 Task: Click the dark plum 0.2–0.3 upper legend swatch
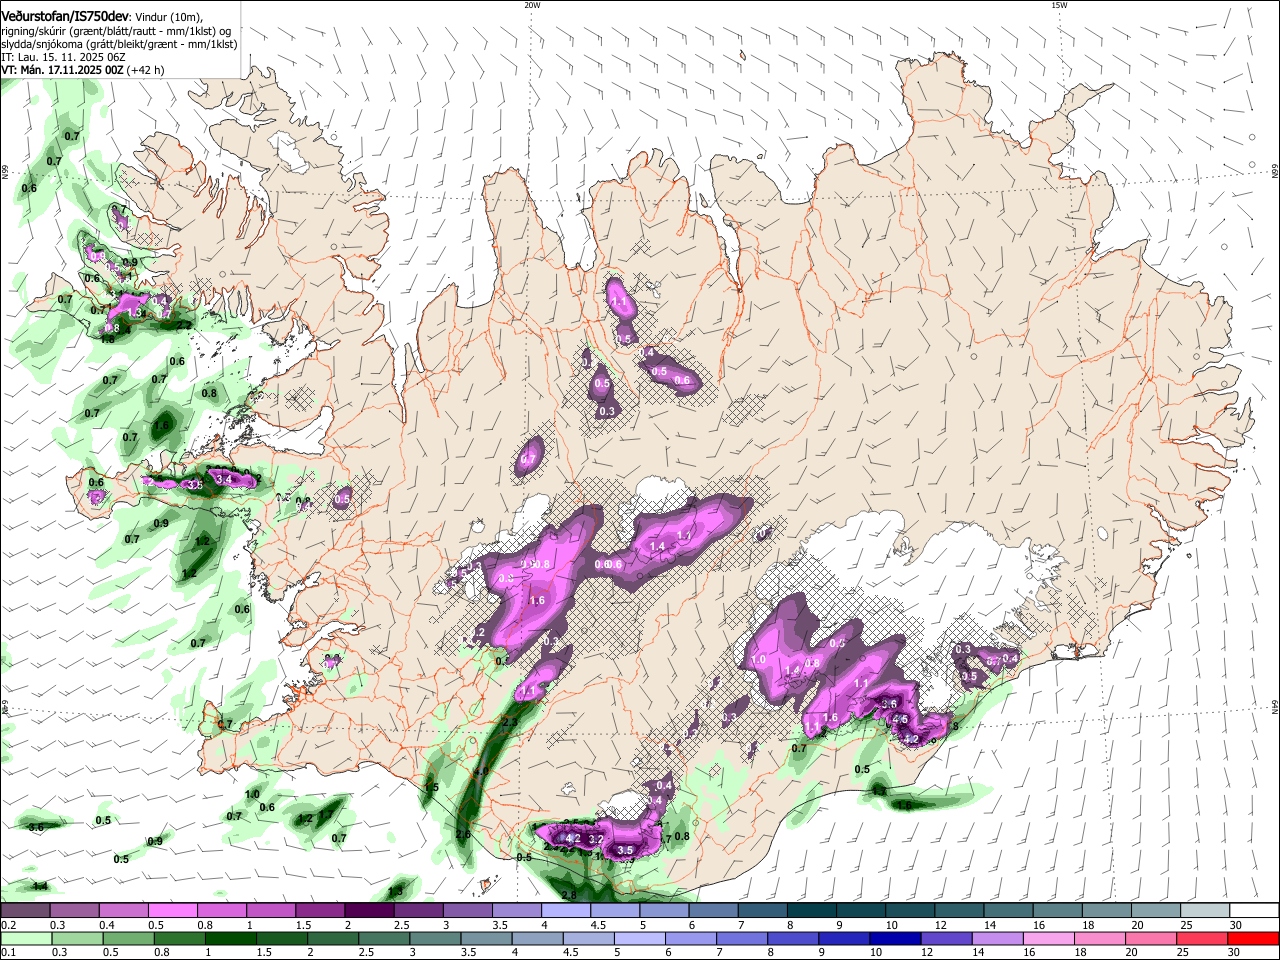point(26,911)
